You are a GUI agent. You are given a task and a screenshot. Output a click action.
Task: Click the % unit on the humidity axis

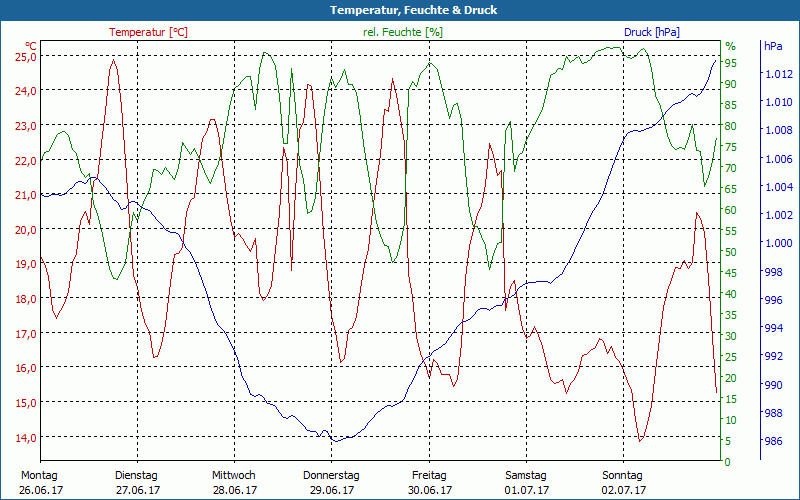click(x=730, y=46)
